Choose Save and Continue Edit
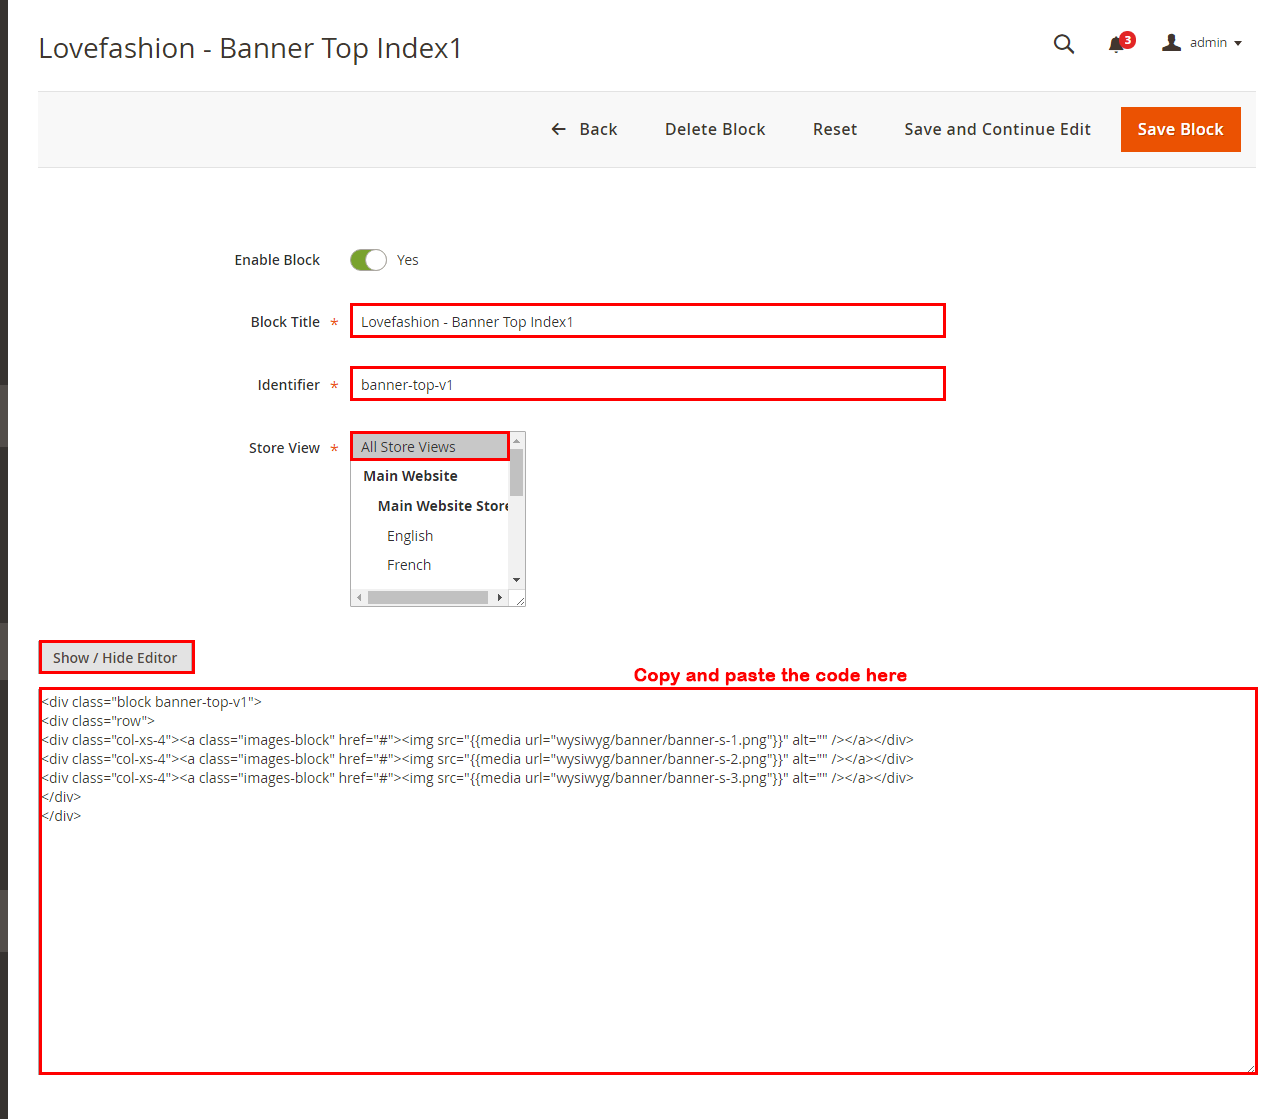 click(996, 129)
